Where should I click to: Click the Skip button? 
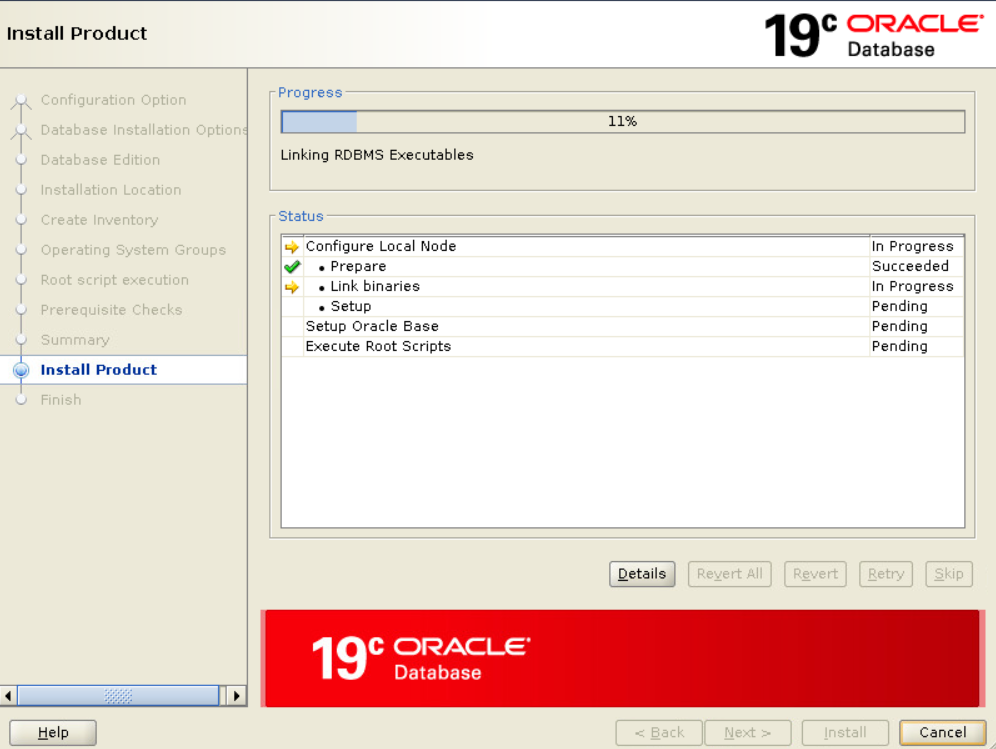pos(948,574)
